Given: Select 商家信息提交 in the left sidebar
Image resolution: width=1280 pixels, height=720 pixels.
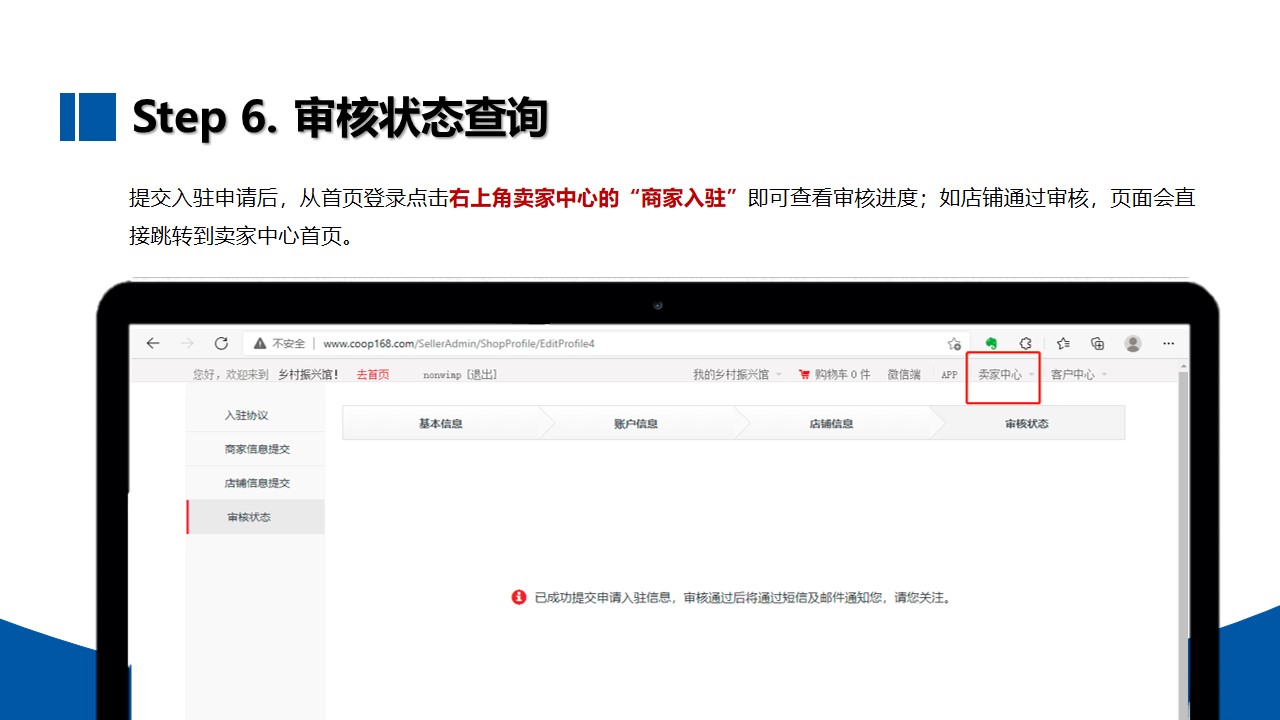Looking at the screenshot, I should [257, 449].
